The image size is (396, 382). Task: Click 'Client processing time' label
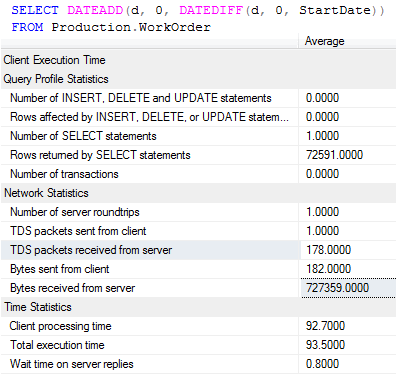pyautogui.click(x=60, y=326)
